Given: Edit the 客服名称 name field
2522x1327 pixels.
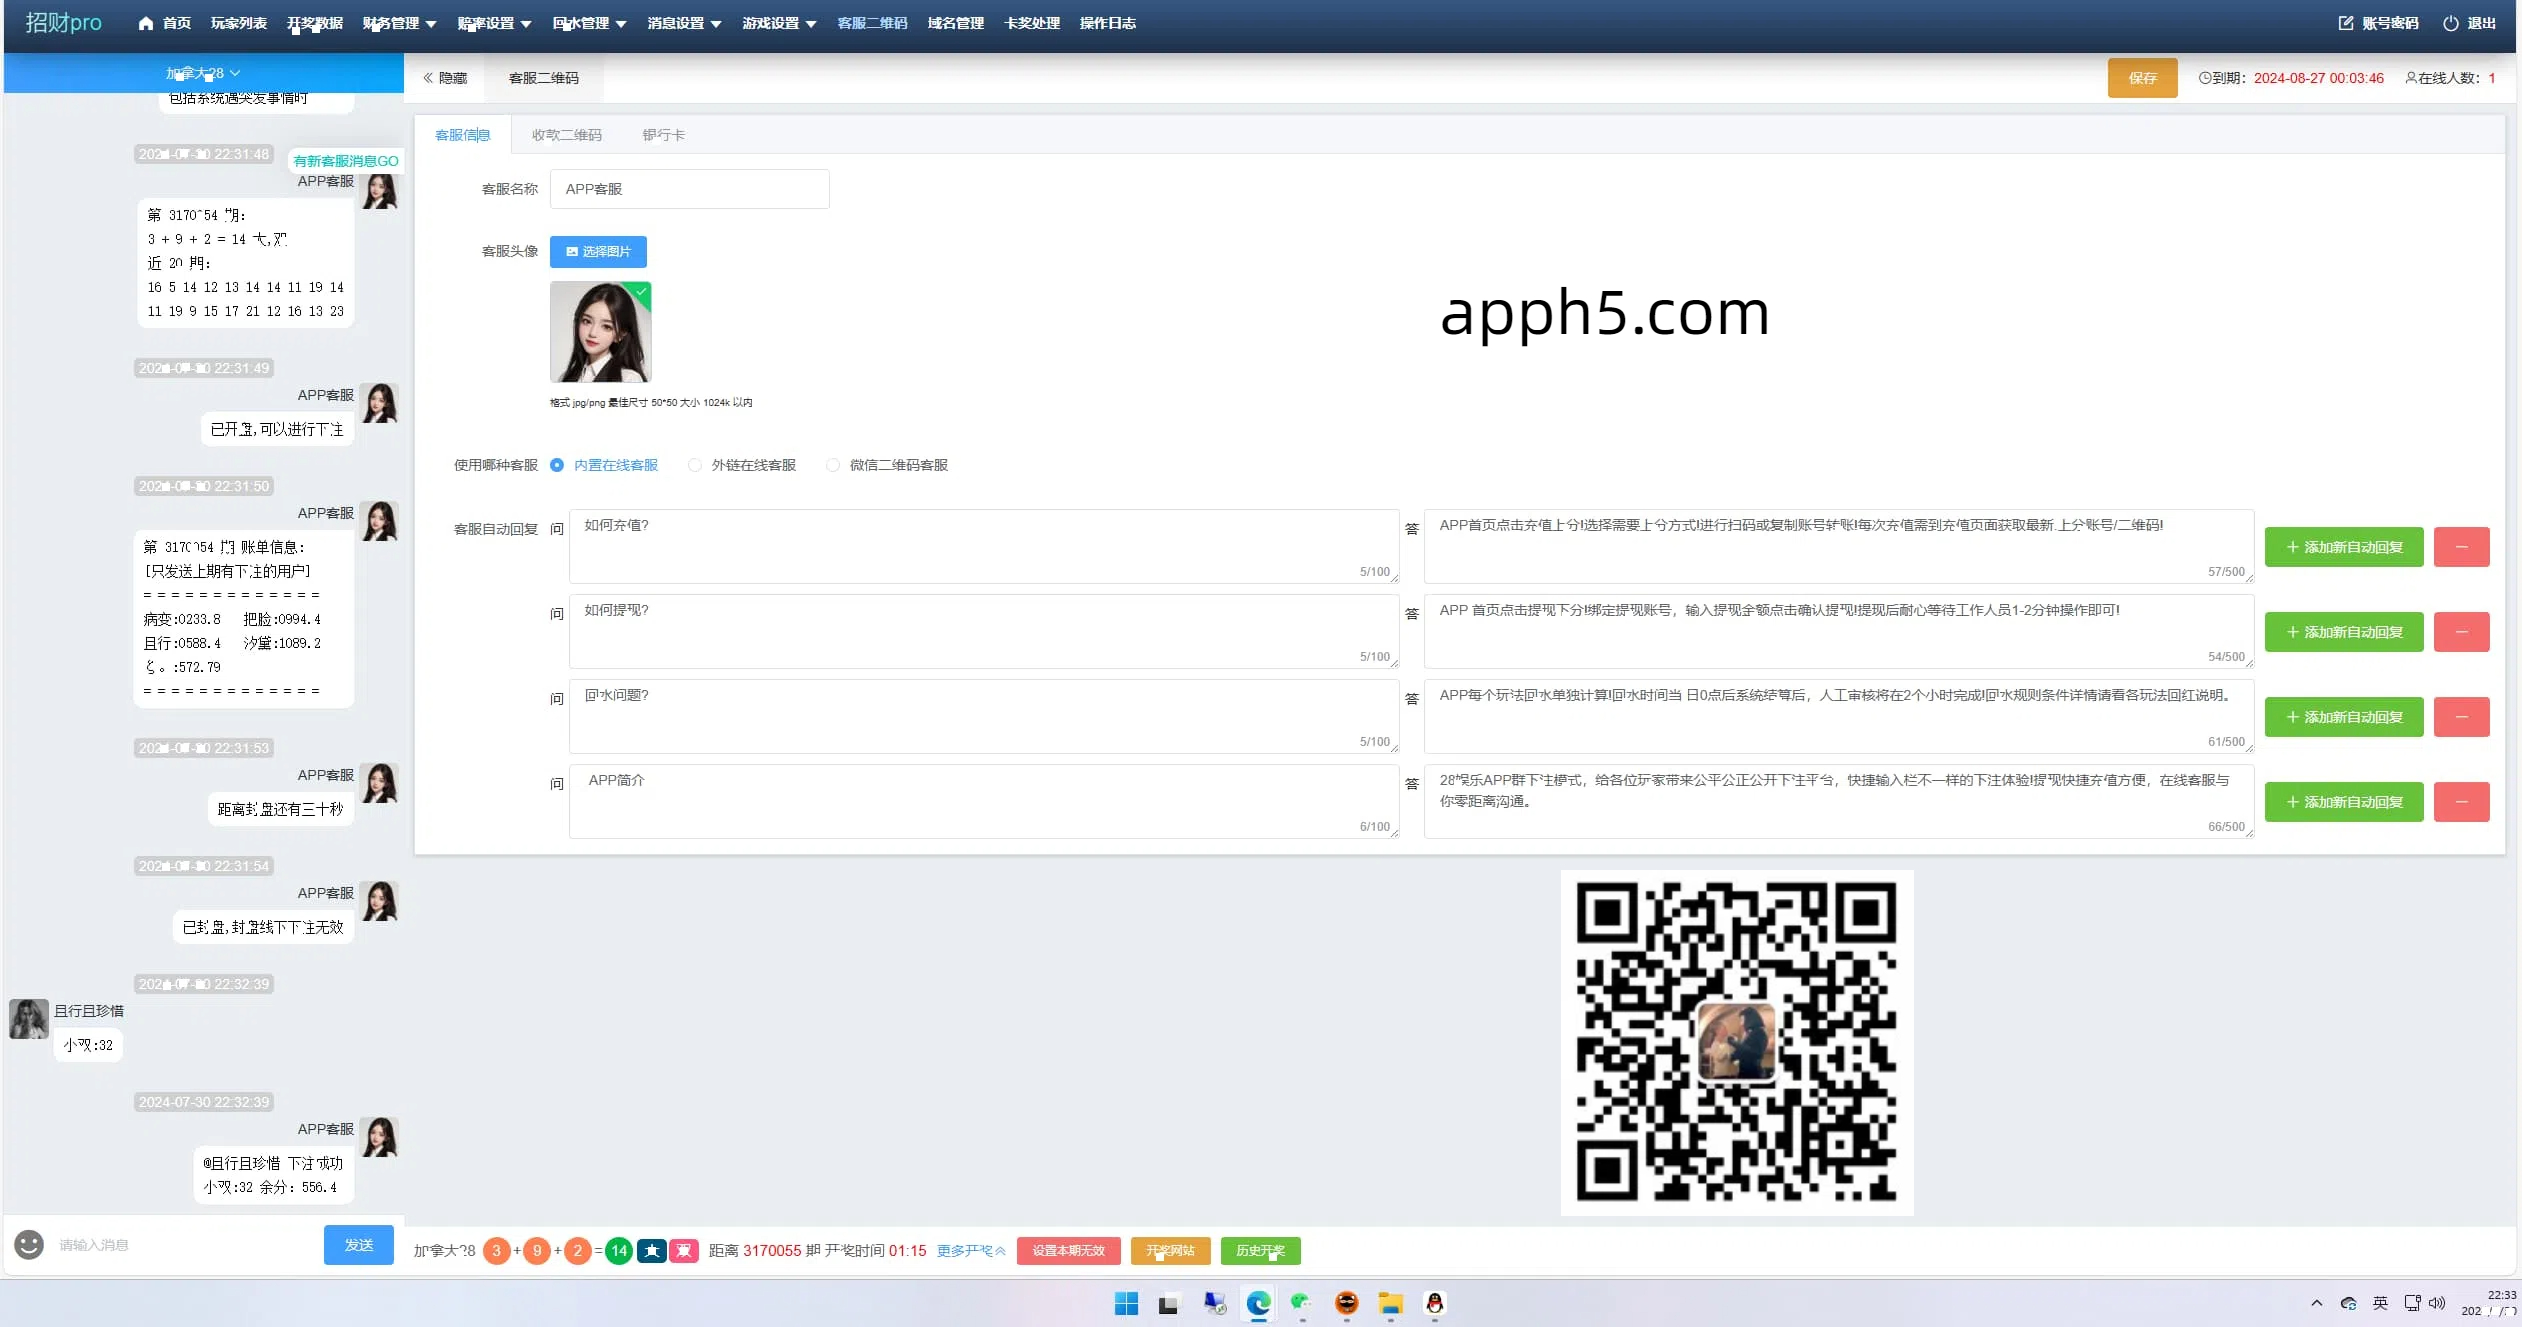Looking at the screenshot, I should tap(689, 189).
